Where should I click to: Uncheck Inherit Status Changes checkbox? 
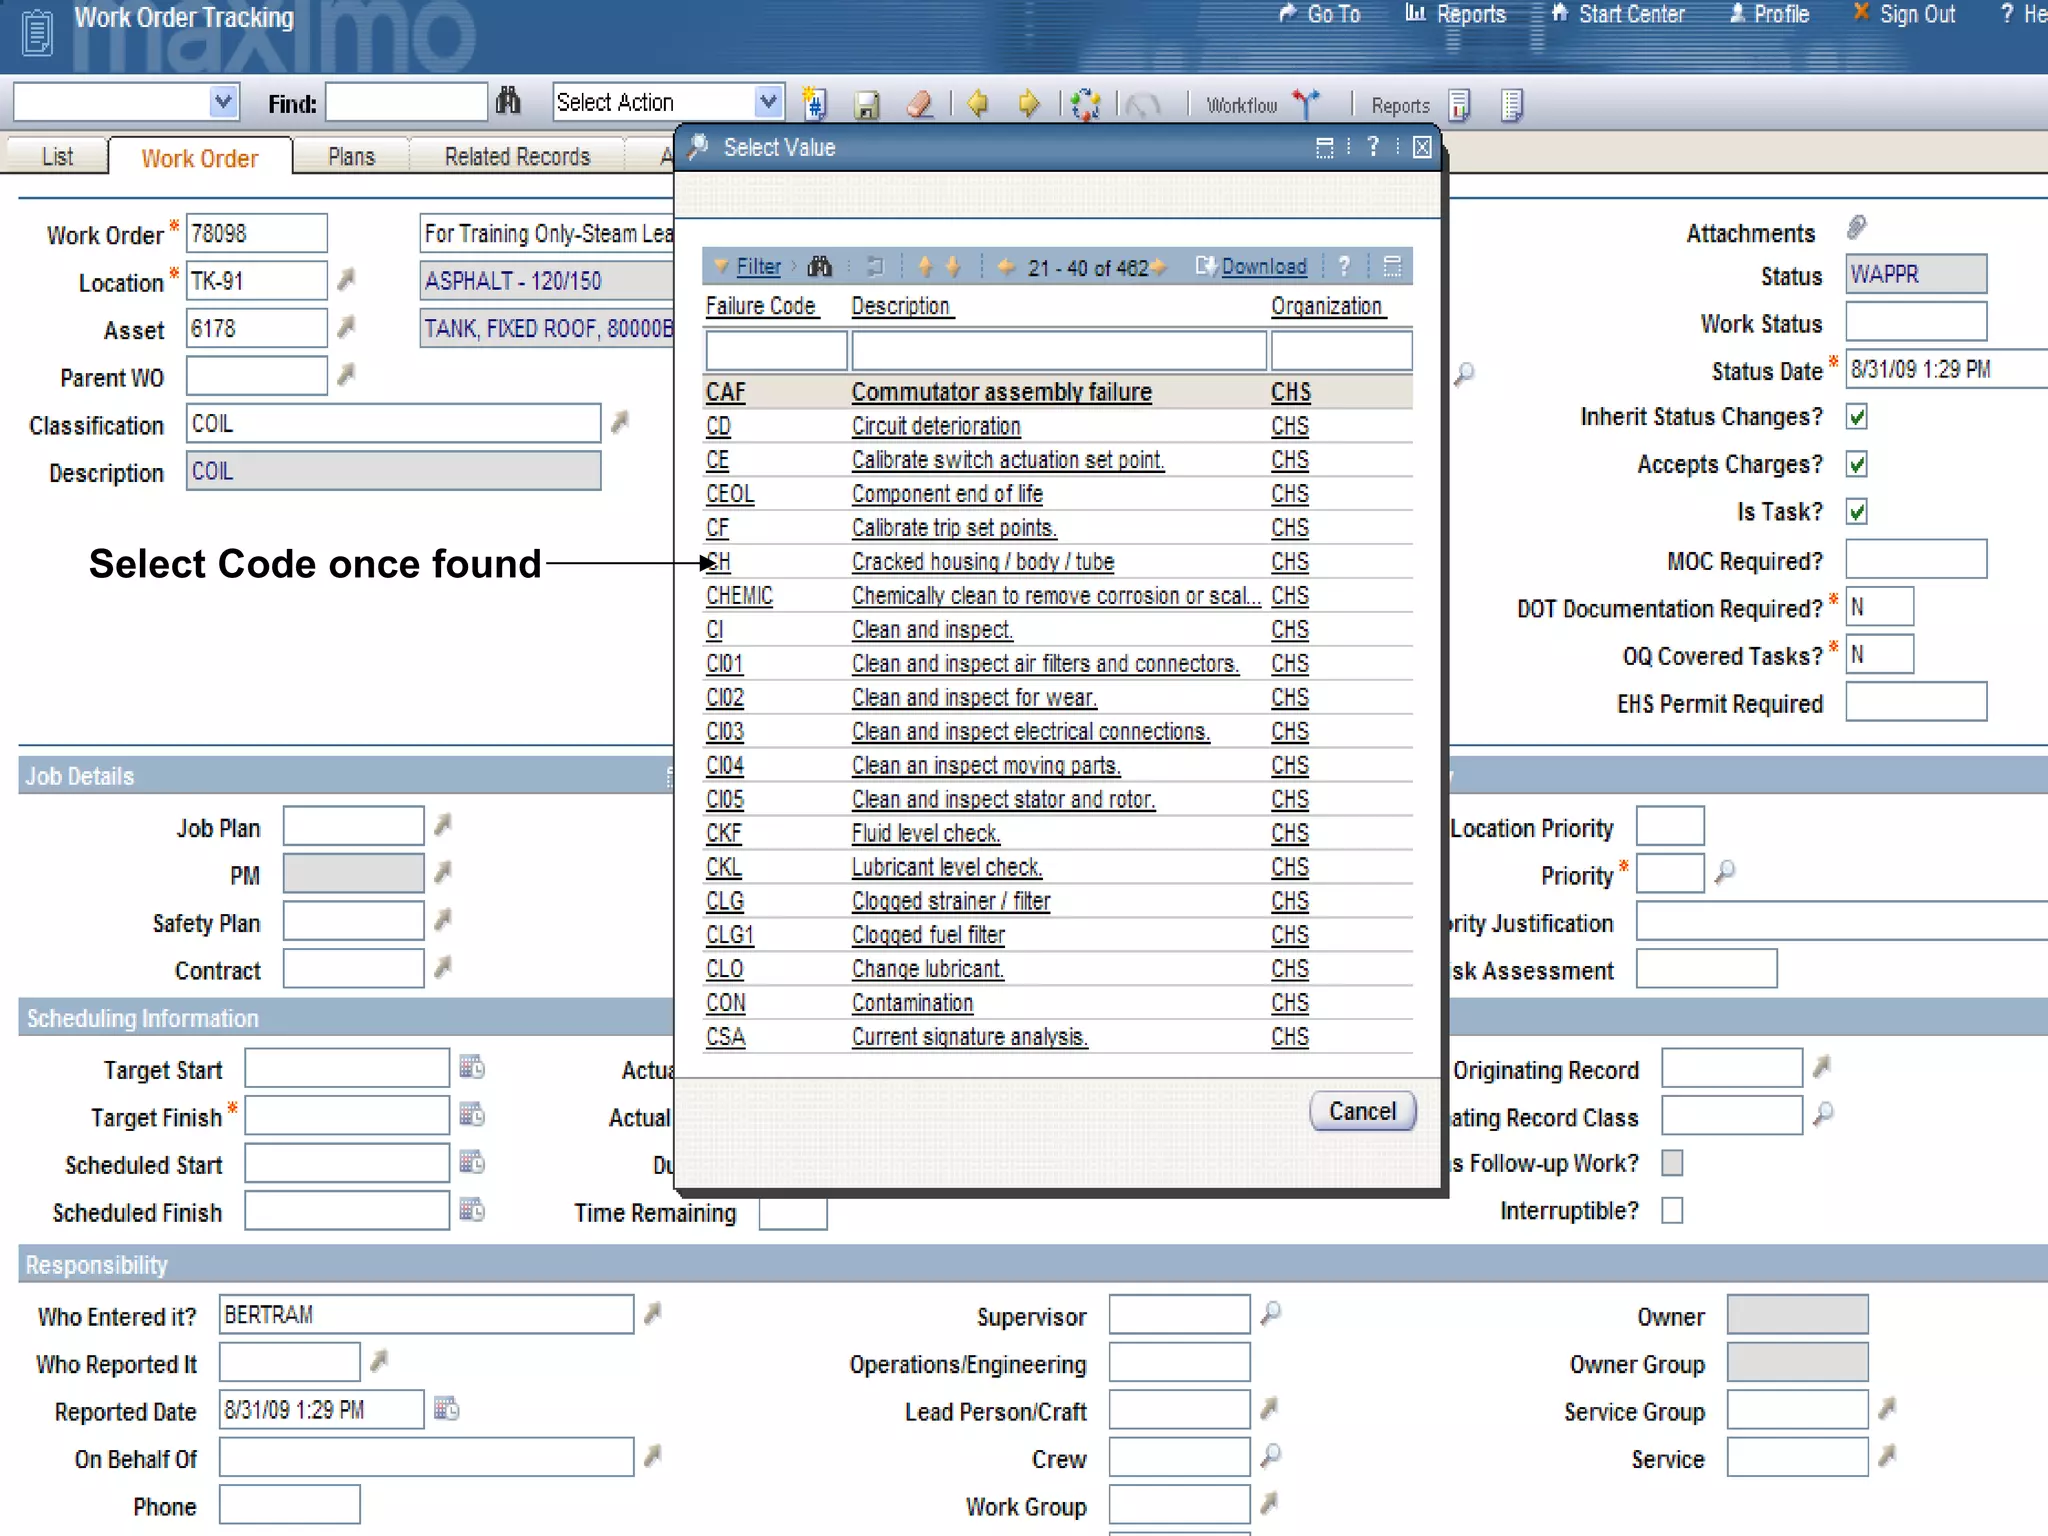pyautogui.click(x=1857, y=417)
